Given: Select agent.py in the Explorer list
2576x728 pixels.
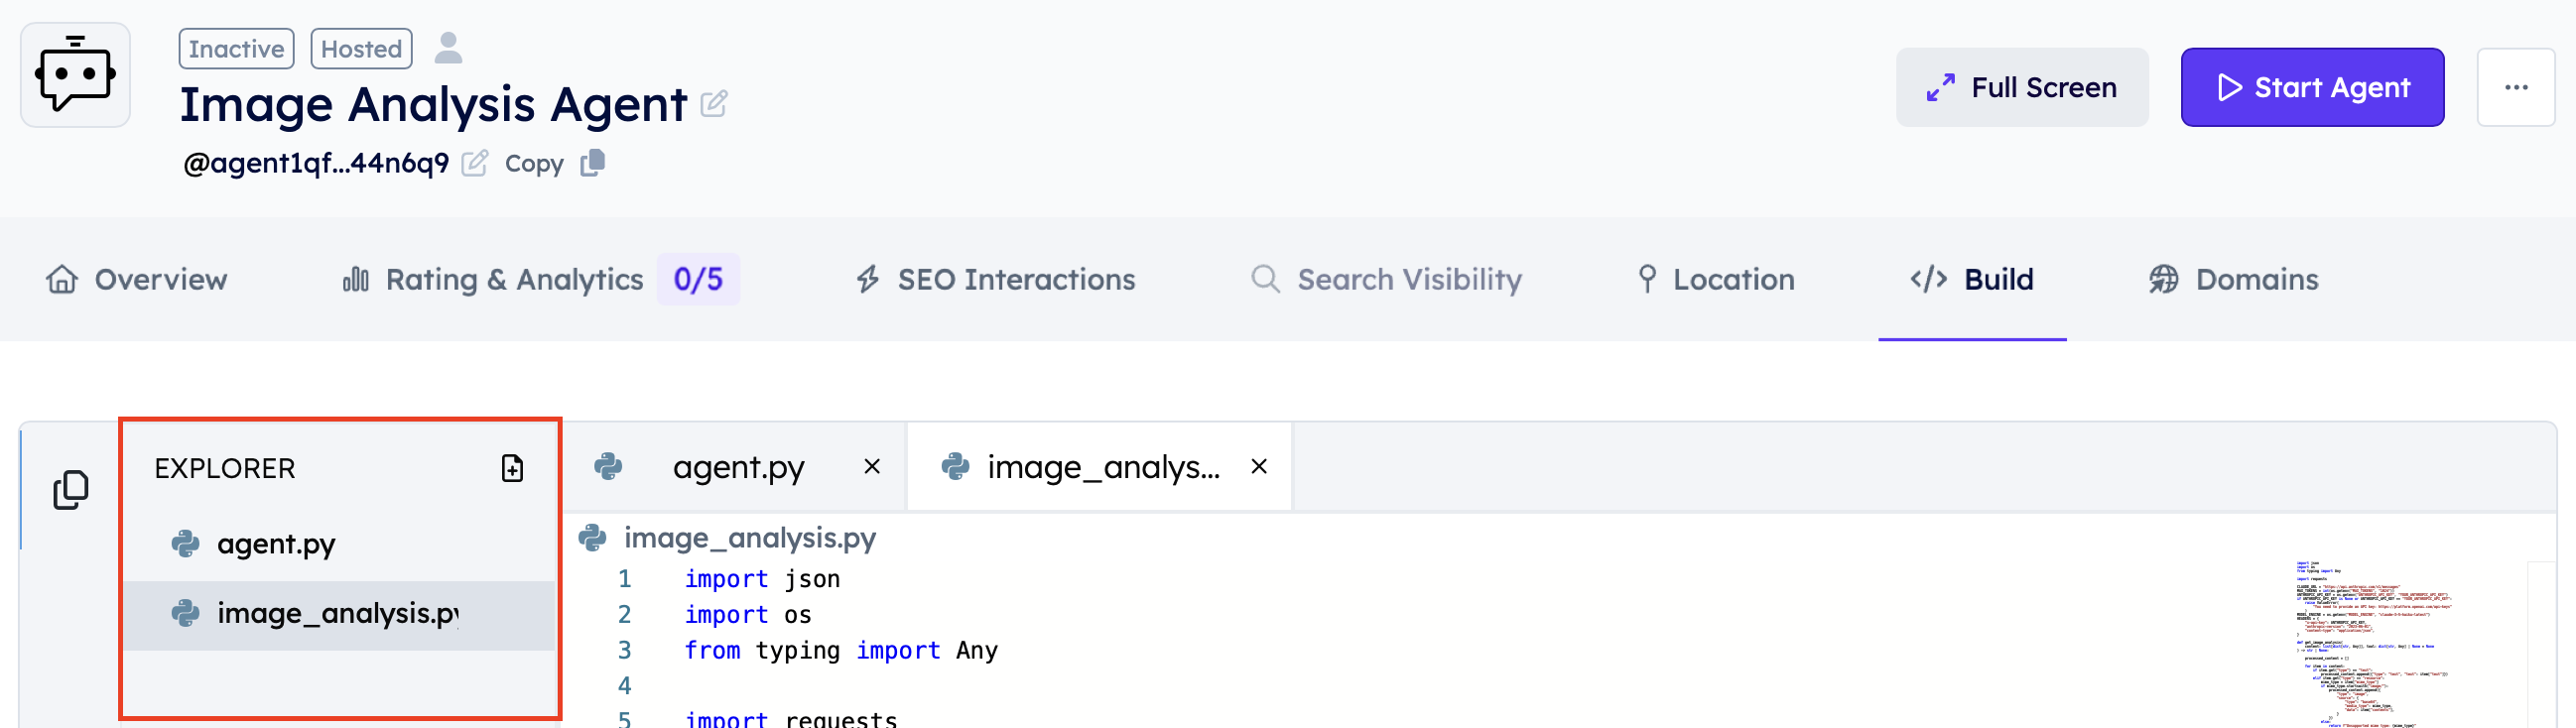Looking at the screenshot, I should pyautogui.click(x=276, y=544).
